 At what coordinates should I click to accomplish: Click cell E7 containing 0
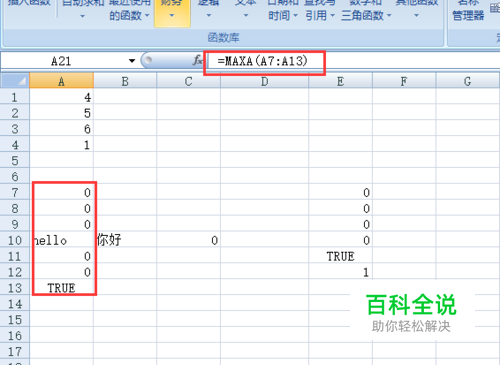pyautogui.click(x=340, y=192)
